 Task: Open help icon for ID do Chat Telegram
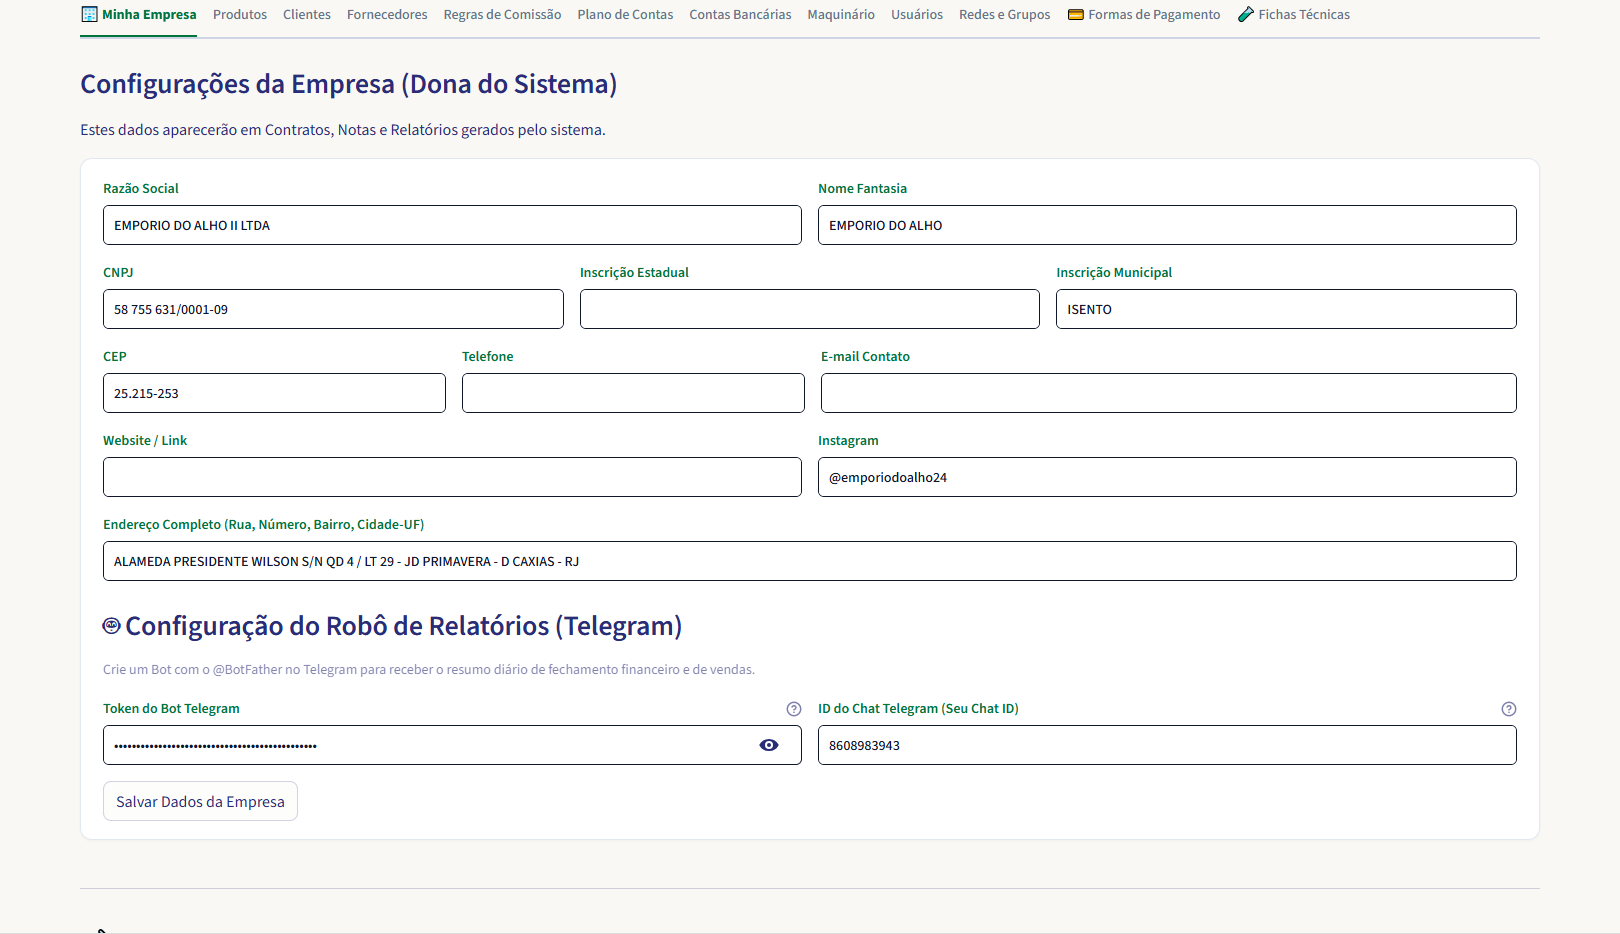pos(1509,709)
